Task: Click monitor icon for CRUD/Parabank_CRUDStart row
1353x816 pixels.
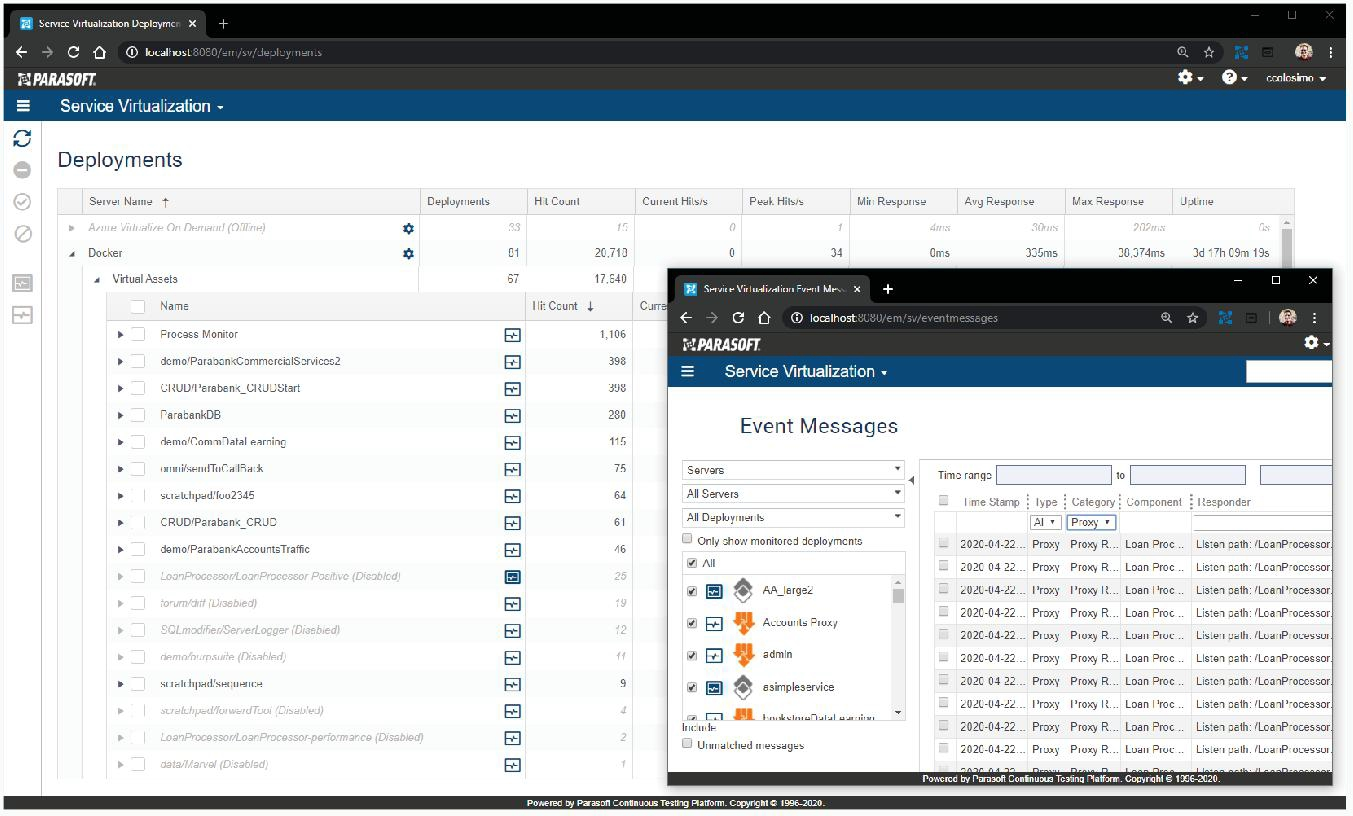Action: click(x=512, y=389)
